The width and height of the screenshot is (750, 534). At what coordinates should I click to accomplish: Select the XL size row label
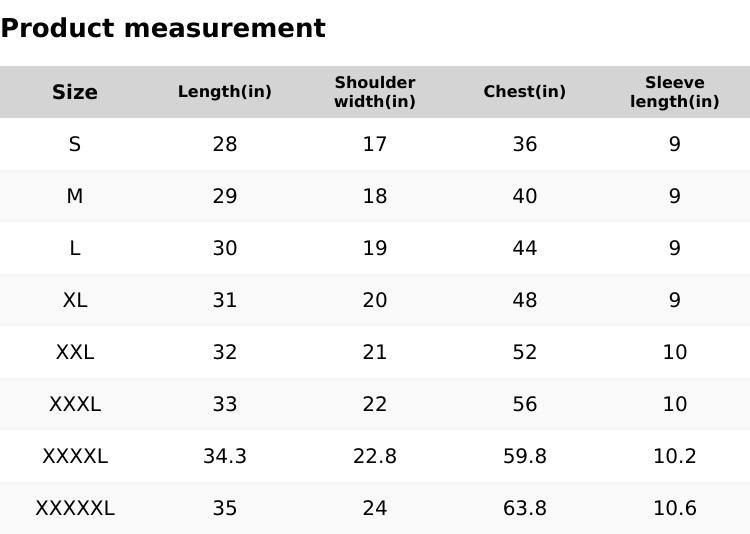tap(75, 300)
